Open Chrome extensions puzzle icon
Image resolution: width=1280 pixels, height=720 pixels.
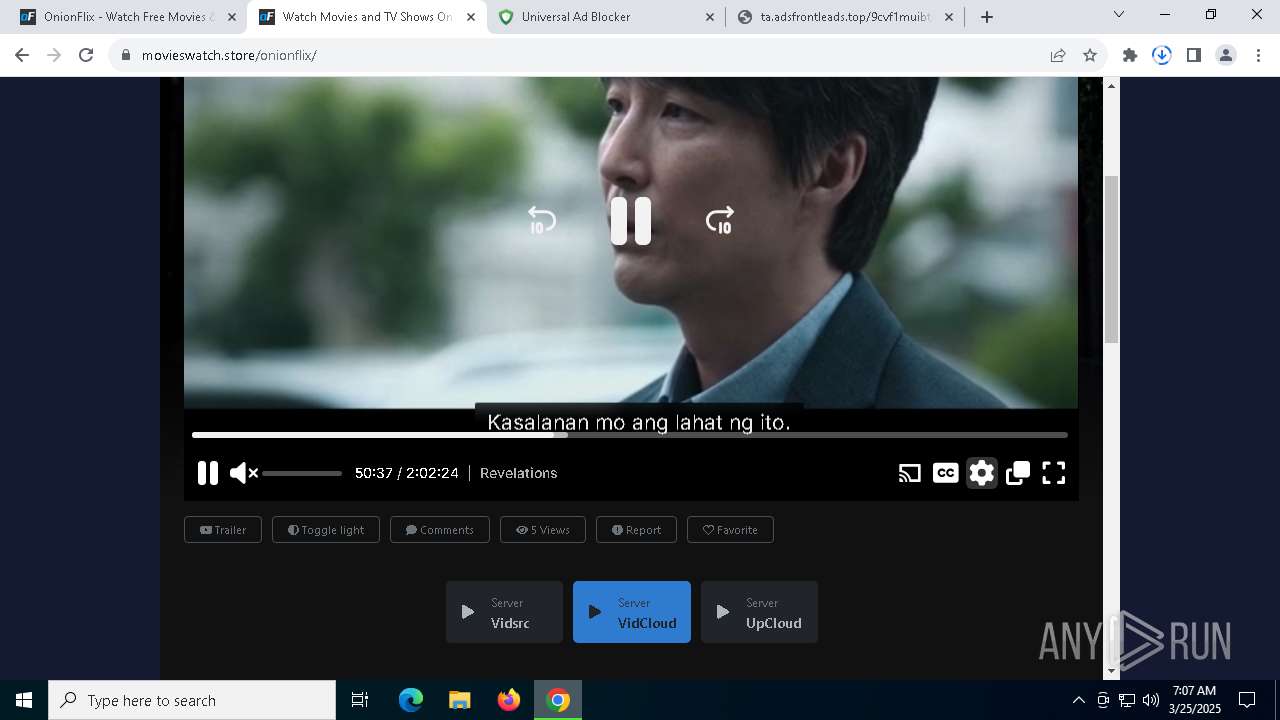[1130, 55]
